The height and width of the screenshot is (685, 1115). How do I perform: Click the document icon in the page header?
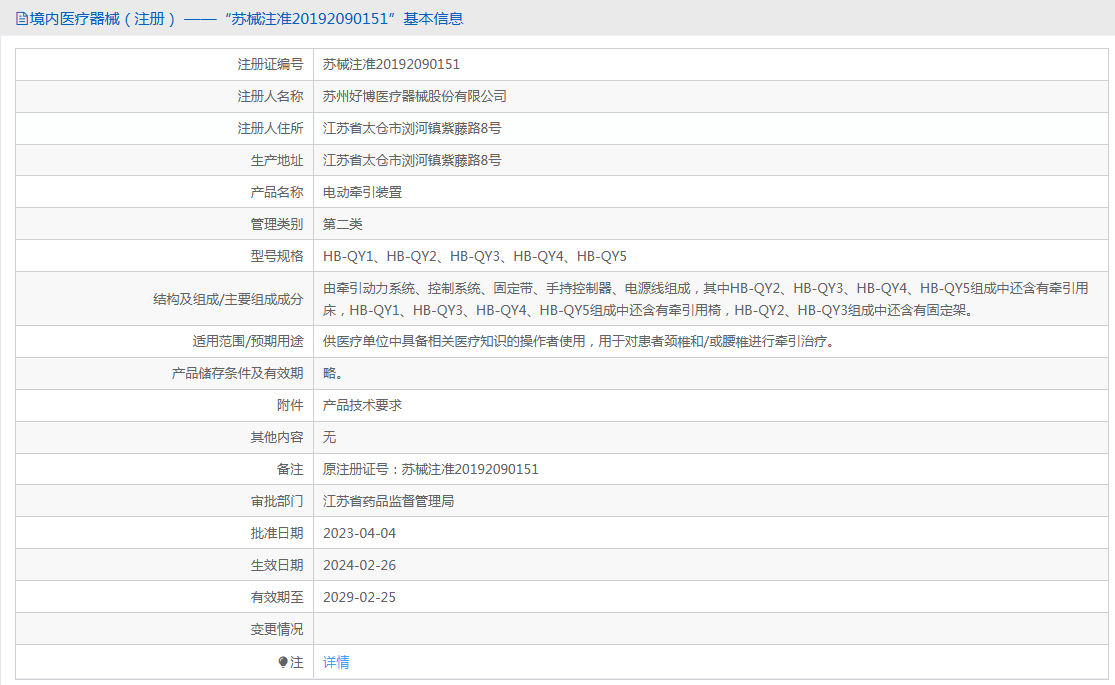click(22, 19)
